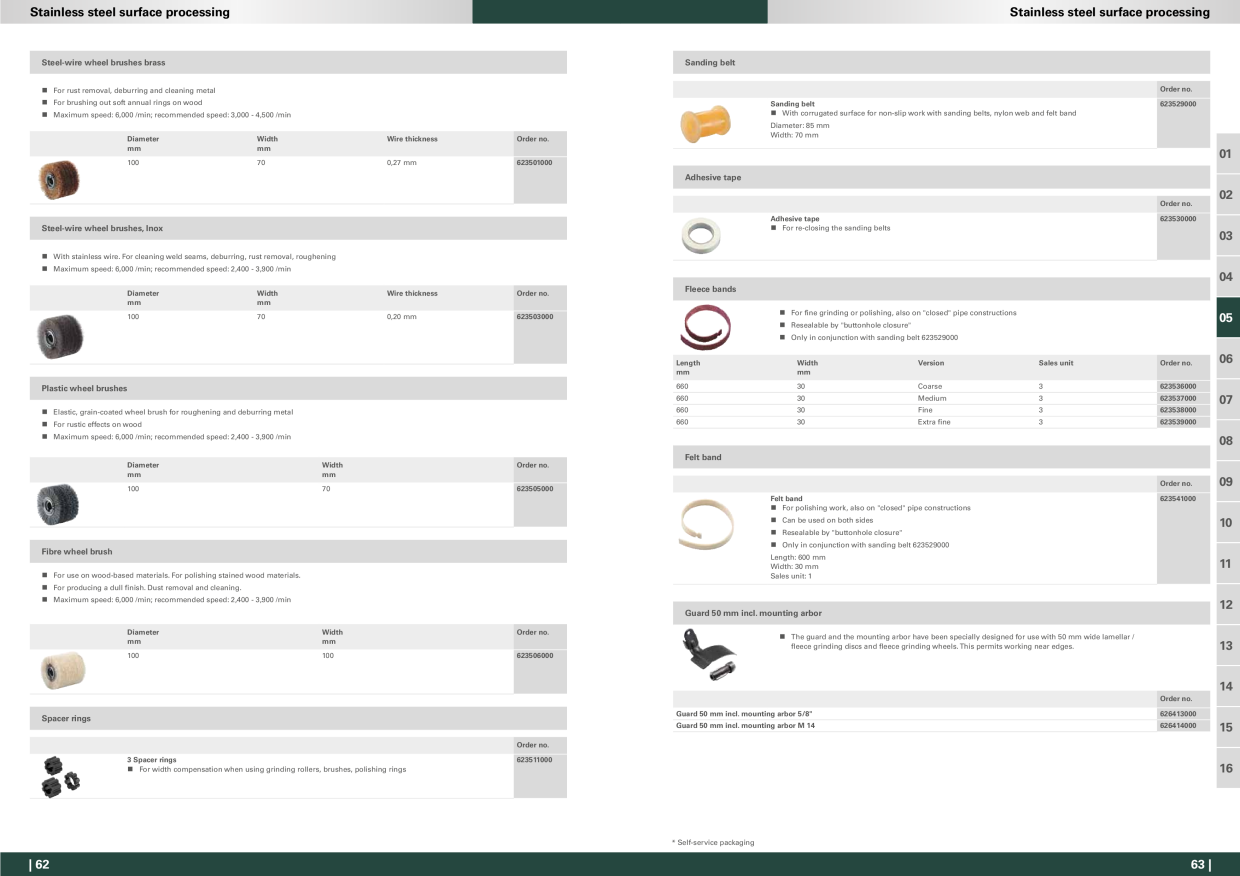Open chapter tab 07
1240x876 pixels.
[x=1227, y=400]
